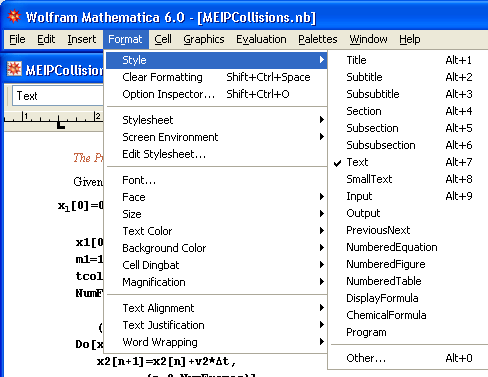Open the Cell menu
Viewport: 488px width, 377px height.
[163, 39]
